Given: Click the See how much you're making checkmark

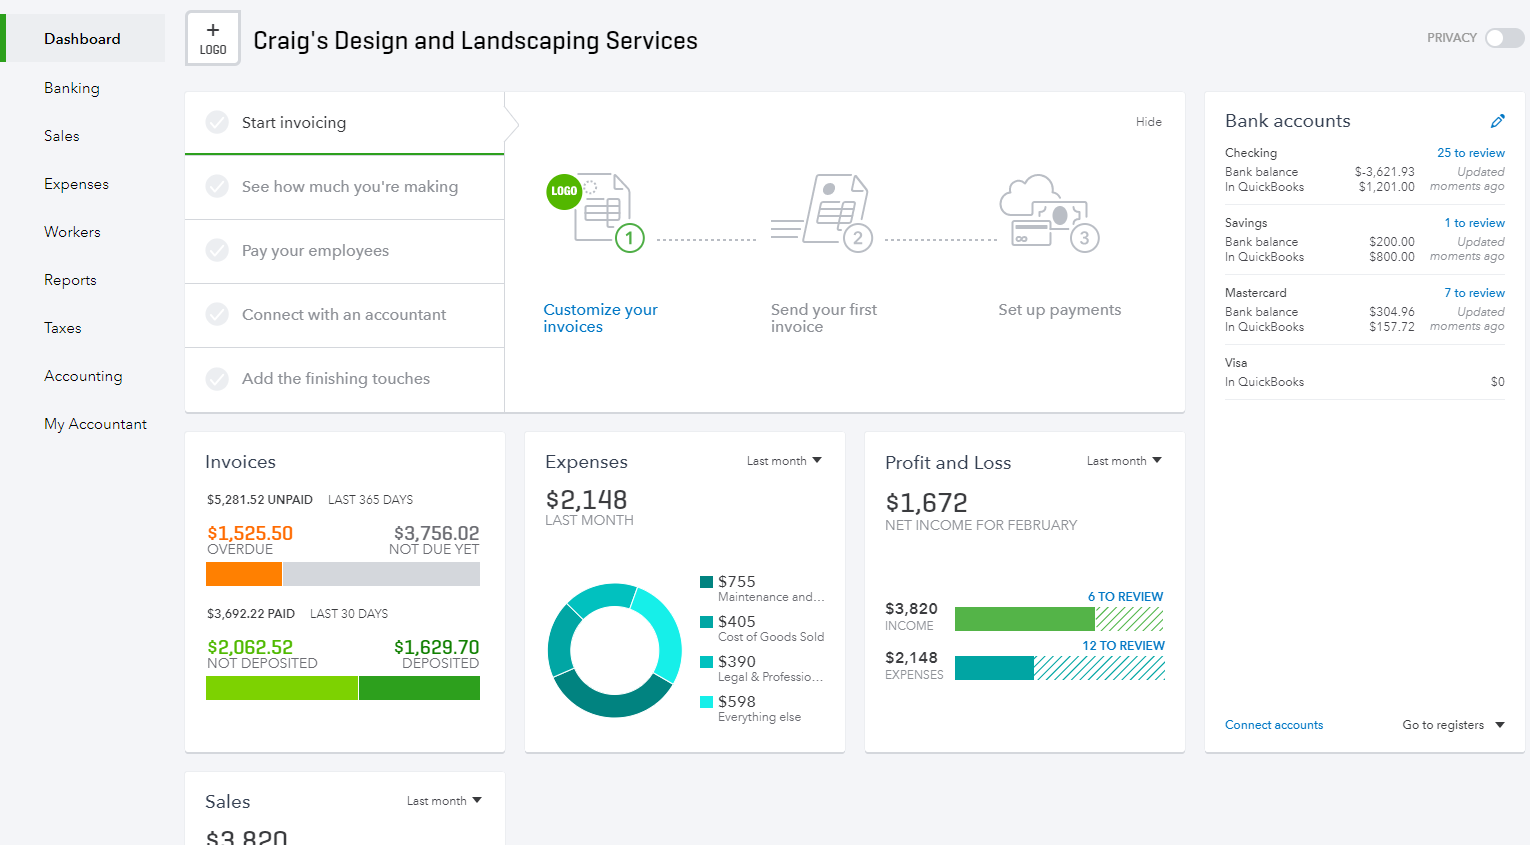Looking at the screenshot, I should pos(217,186).
